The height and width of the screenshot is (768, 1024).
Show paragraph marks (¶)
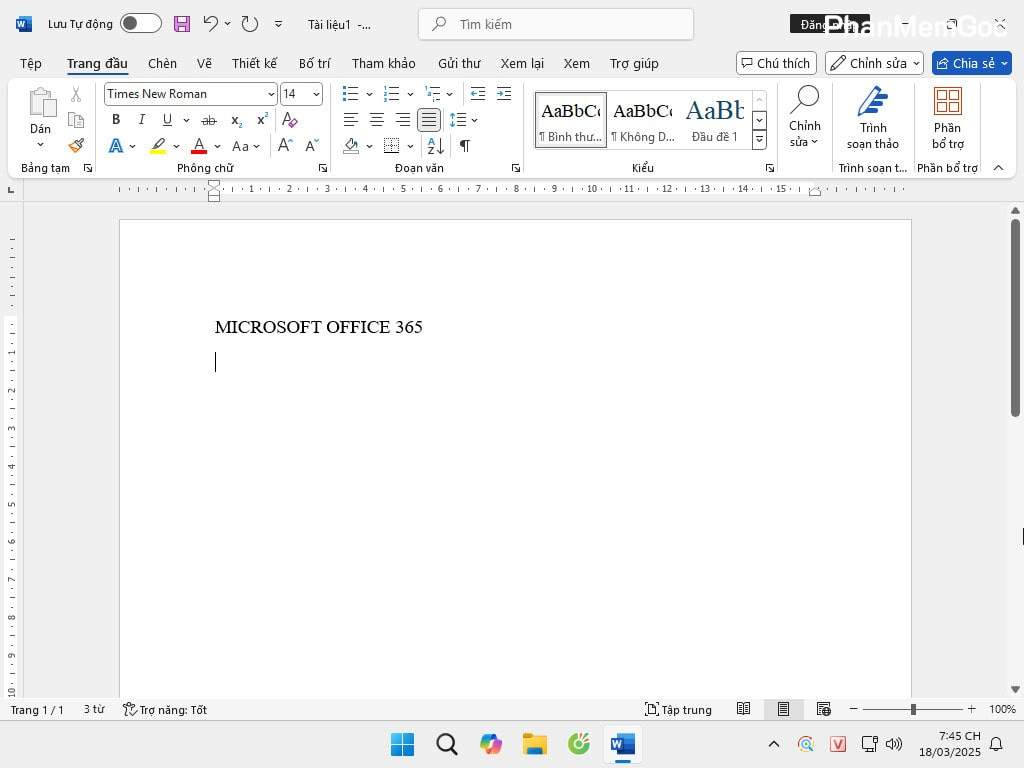(x=465, y=146)
